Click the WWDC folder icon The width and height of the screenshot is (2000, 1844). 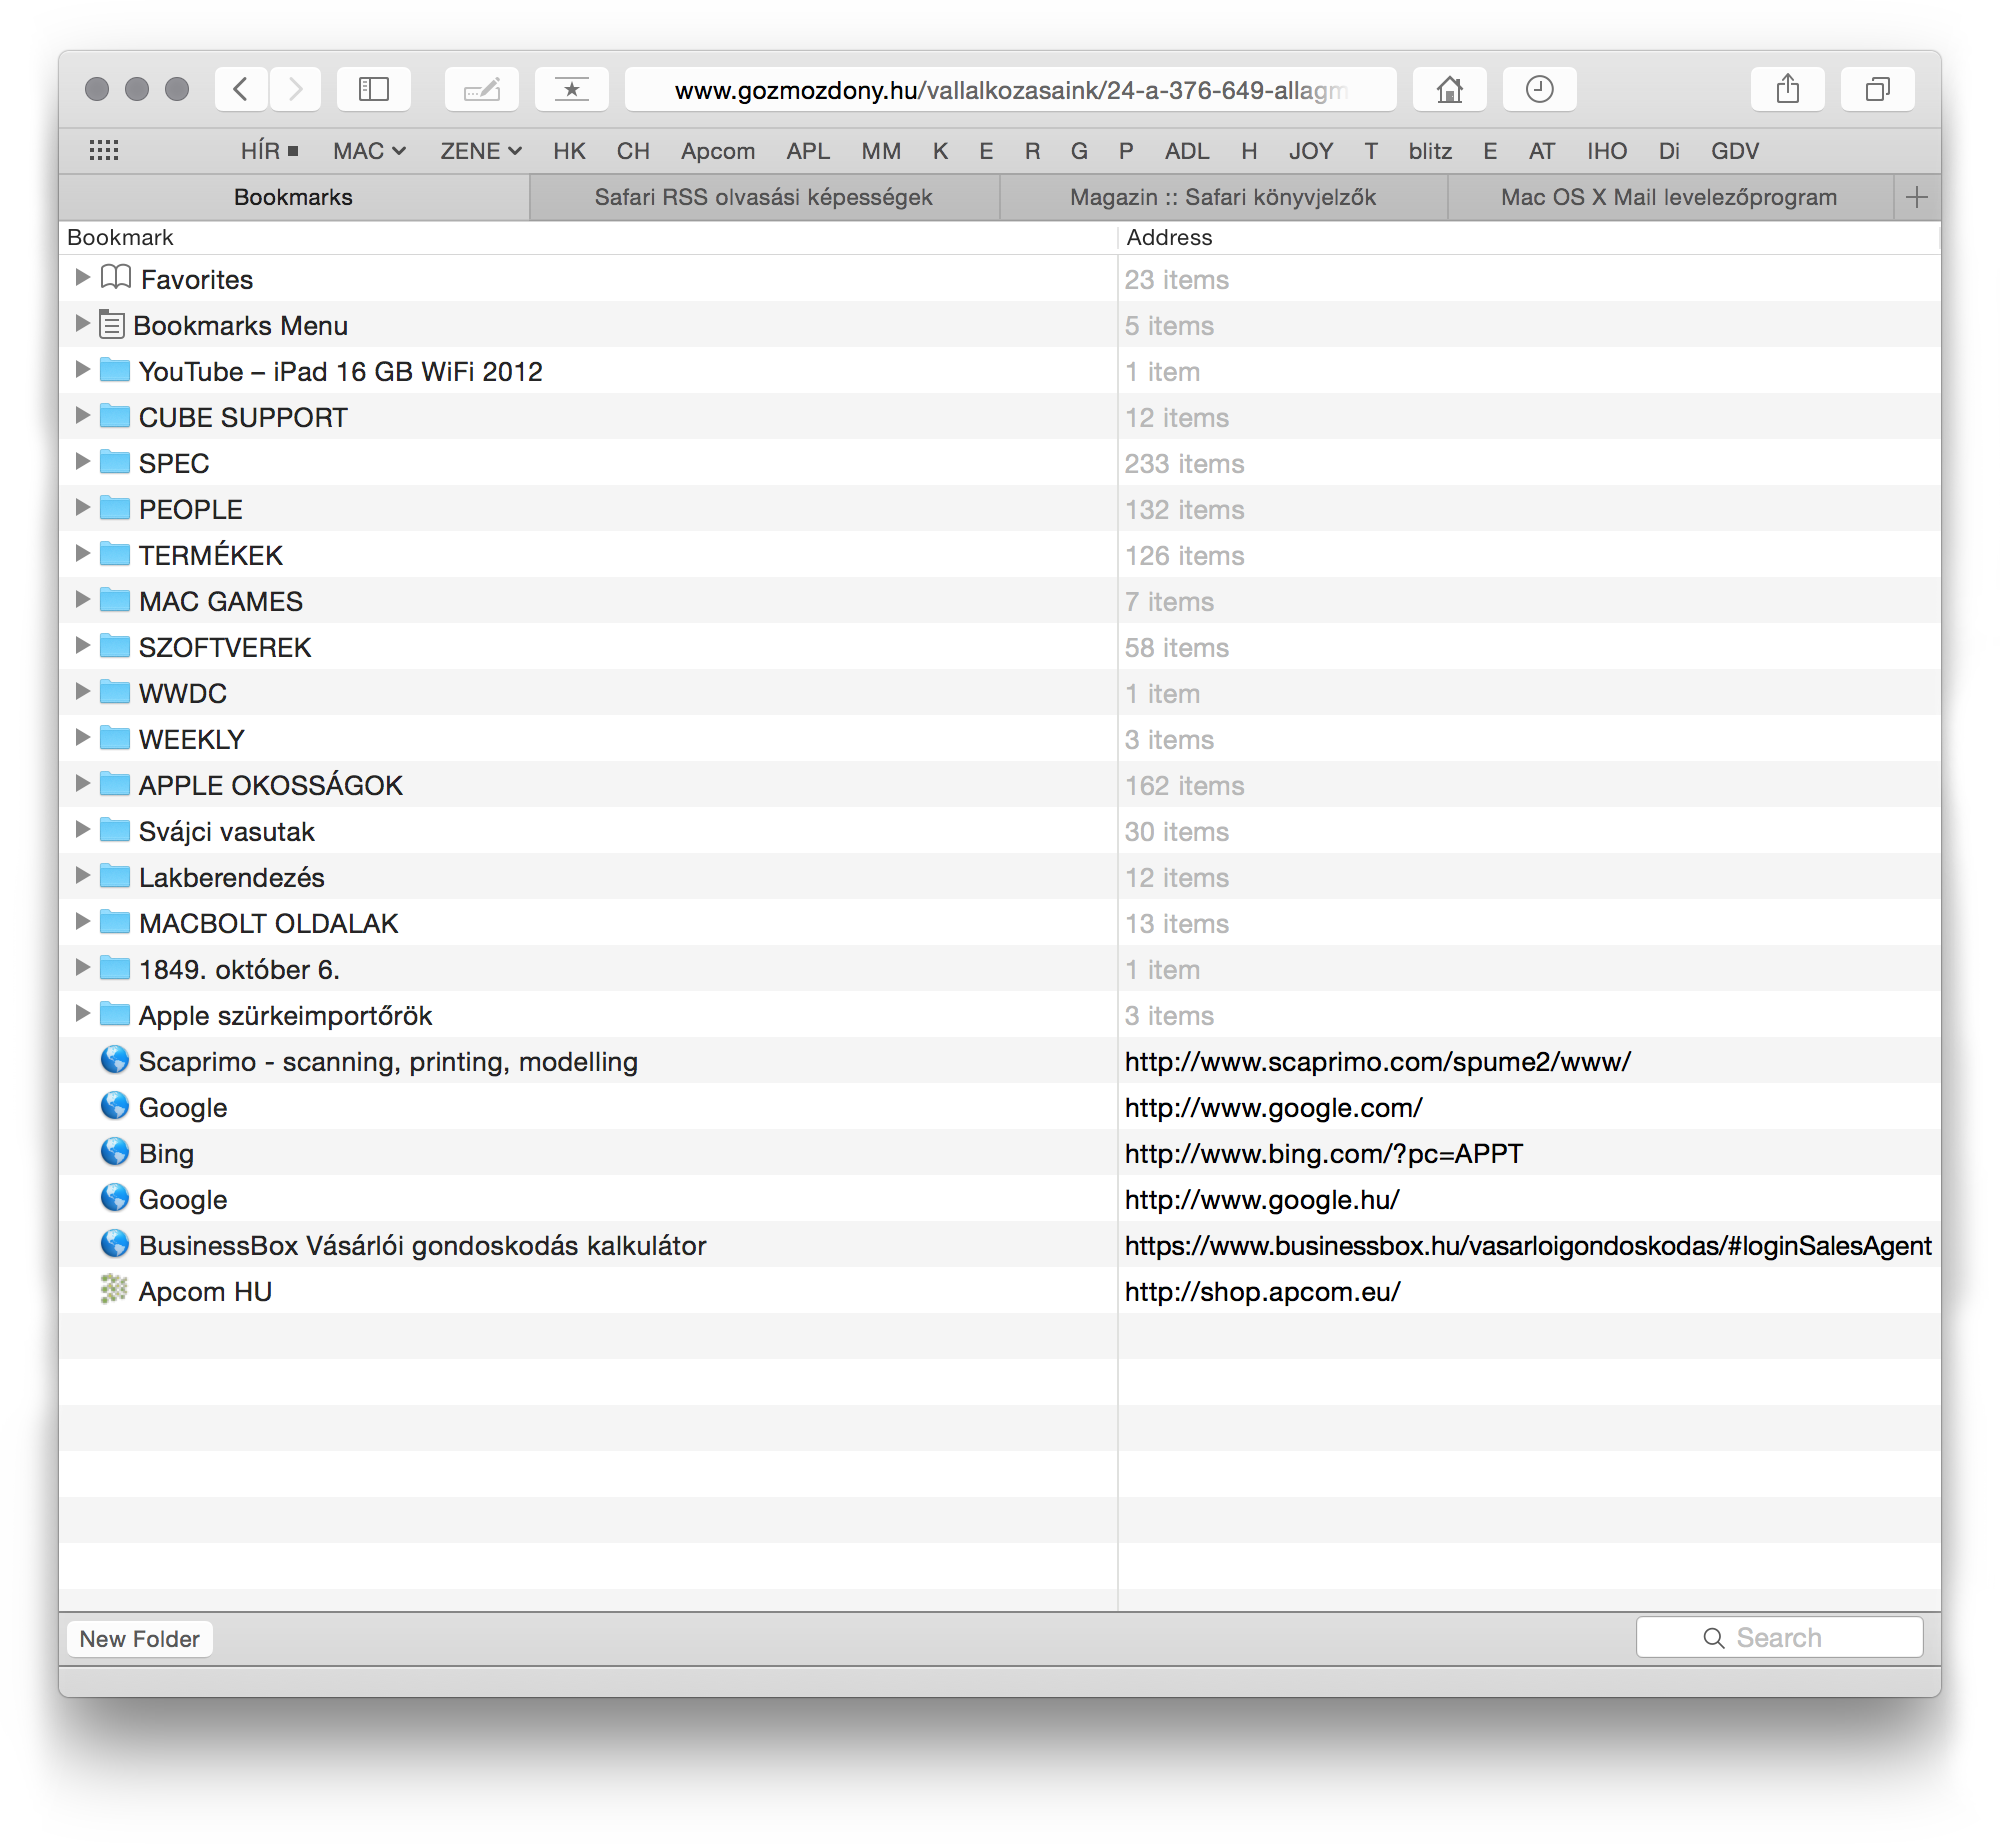[x=115, y=692]
